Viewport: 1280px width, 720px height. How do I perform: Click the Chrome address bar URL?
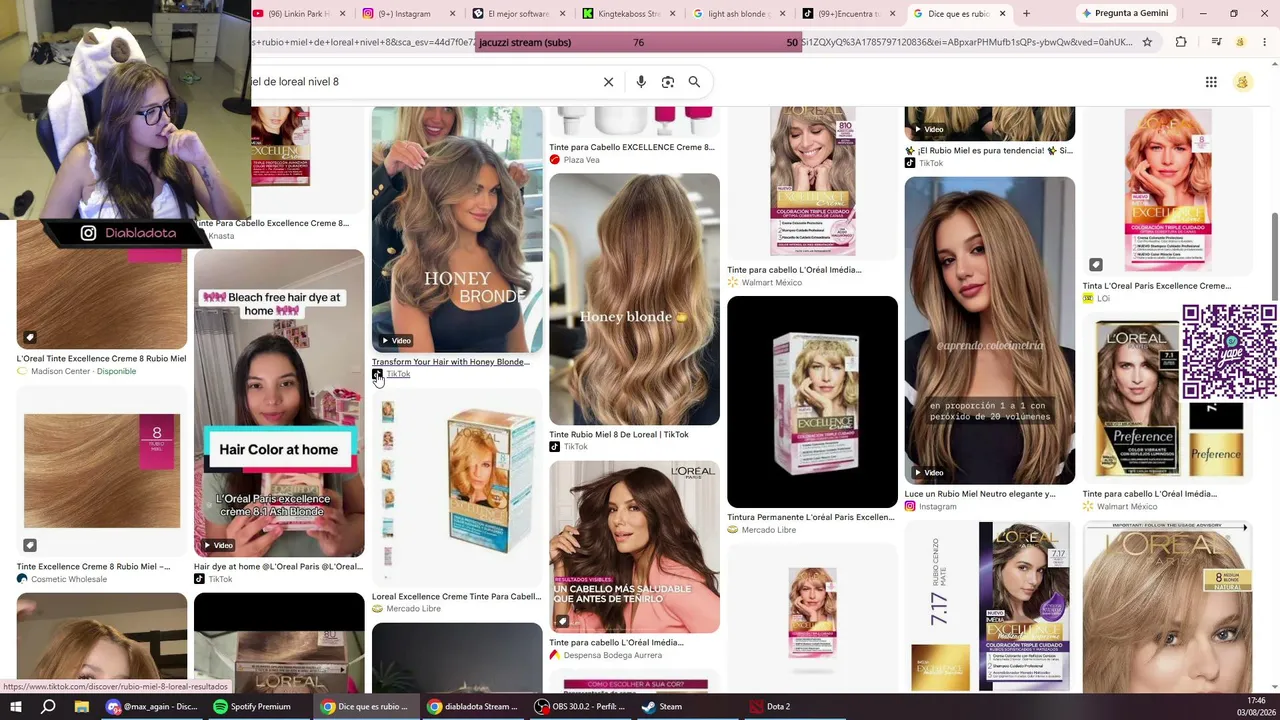click(690, 42)
